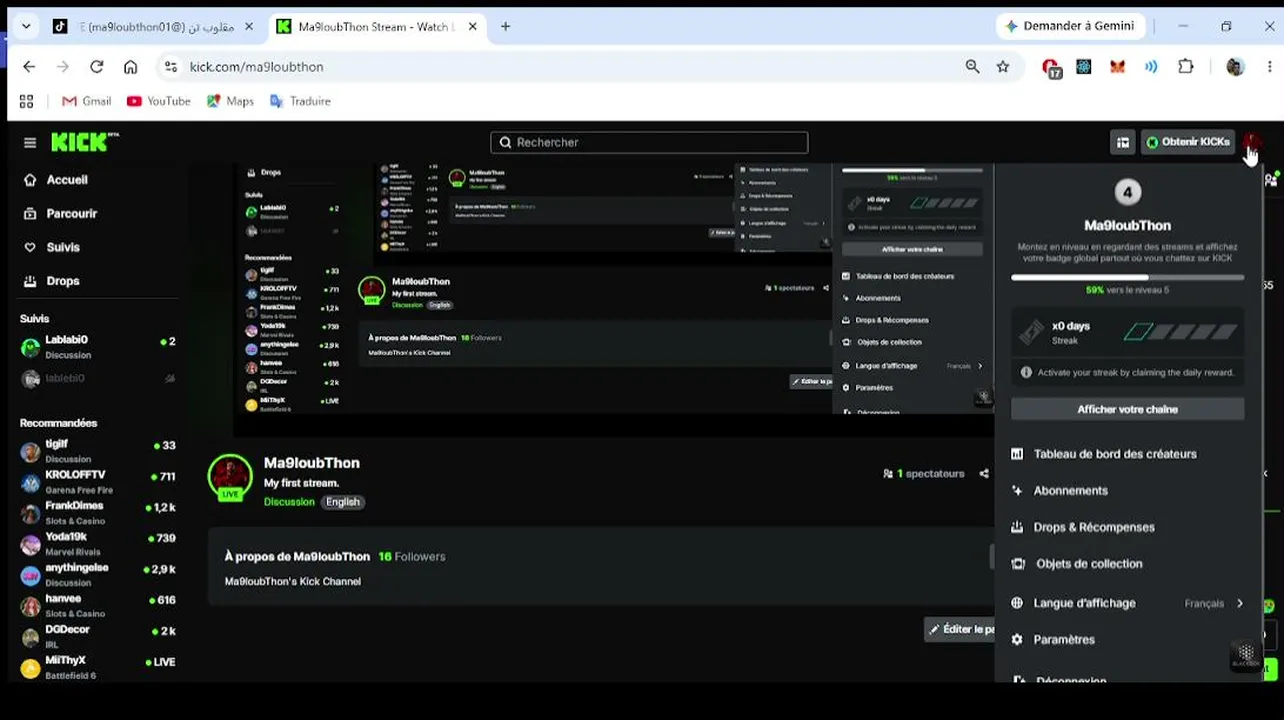Click the Obtenir KICKs button
The height and width of the screenshot is (720, 1284).
[x=1188, y=142]
